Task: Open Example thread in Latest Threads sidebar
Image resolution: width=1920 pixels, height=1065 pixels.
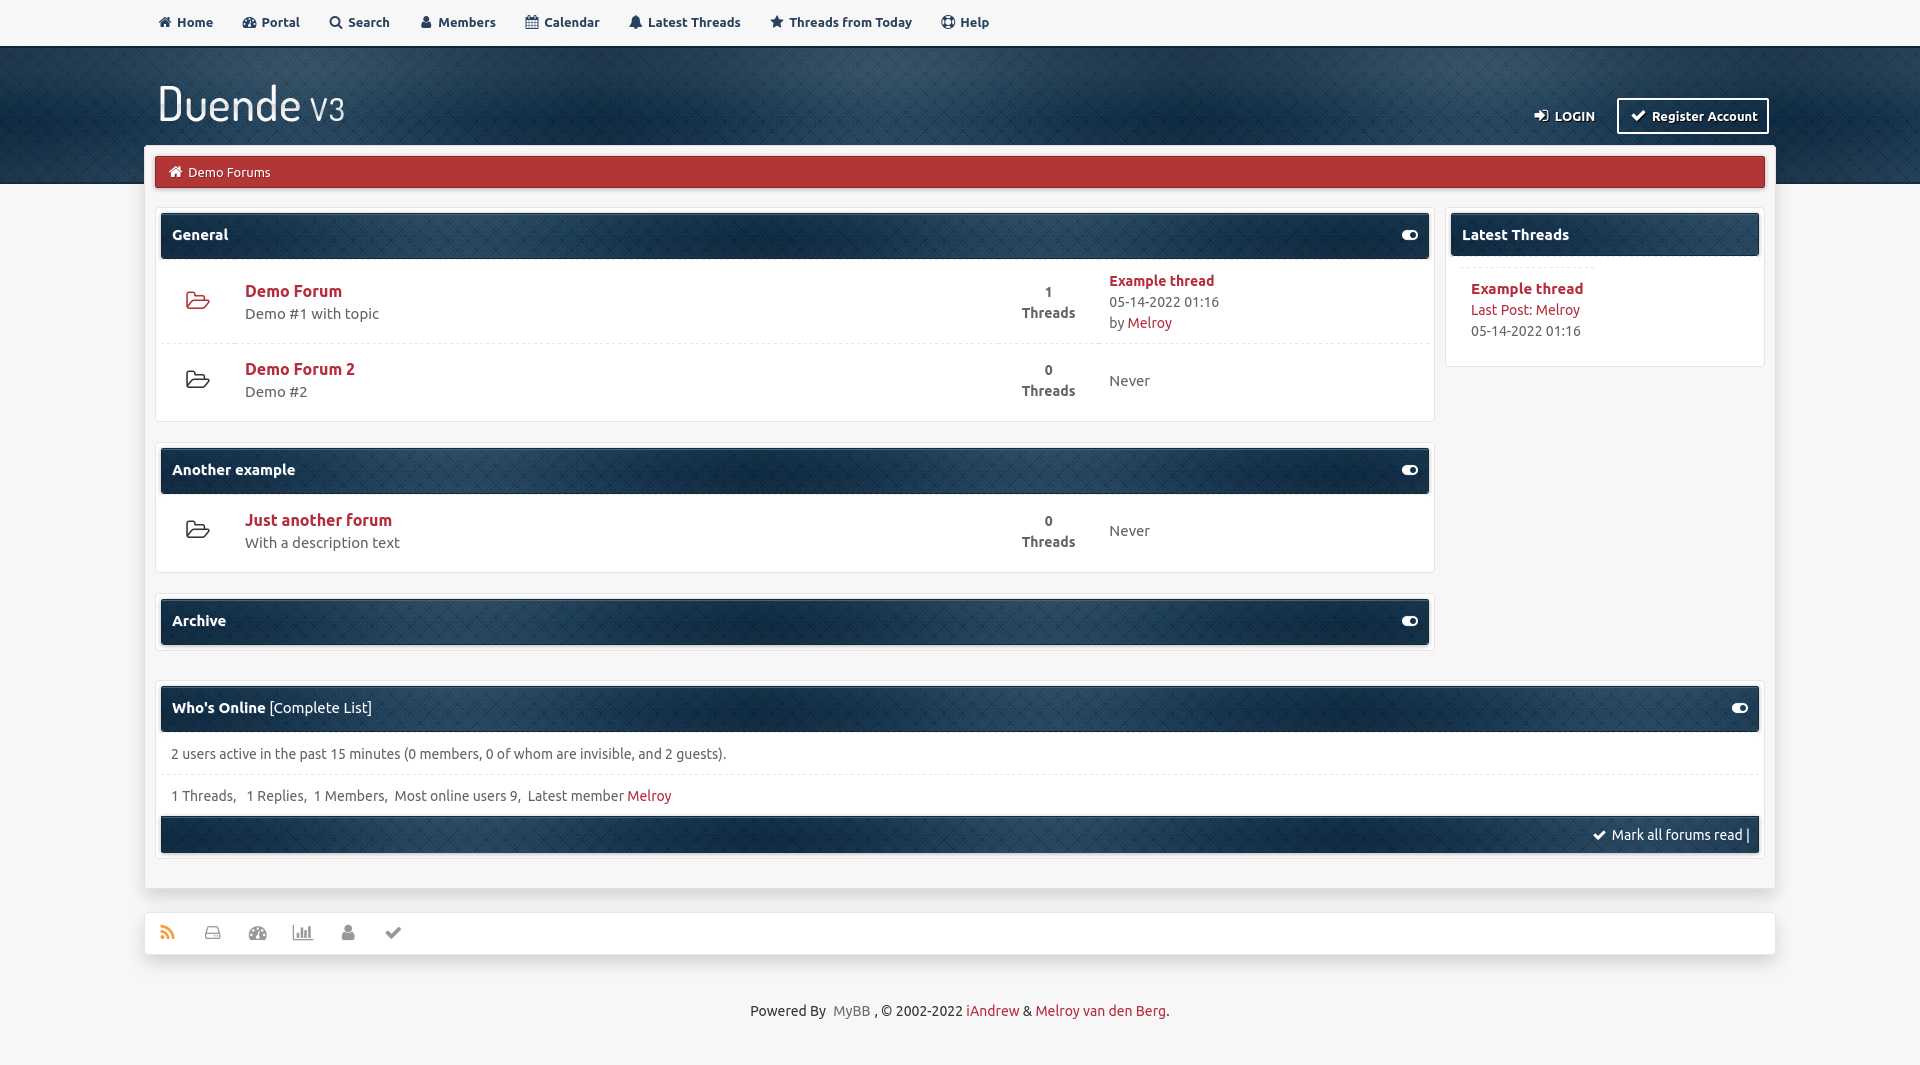Action: pyautogui.click(x=1527, y=289)
